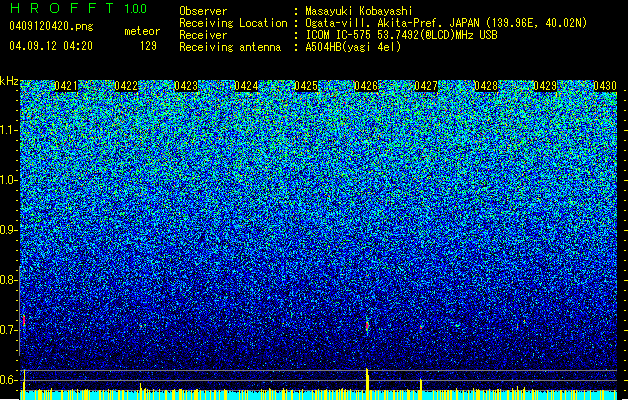Click the 0.8 kHz axis tick label

8,280
